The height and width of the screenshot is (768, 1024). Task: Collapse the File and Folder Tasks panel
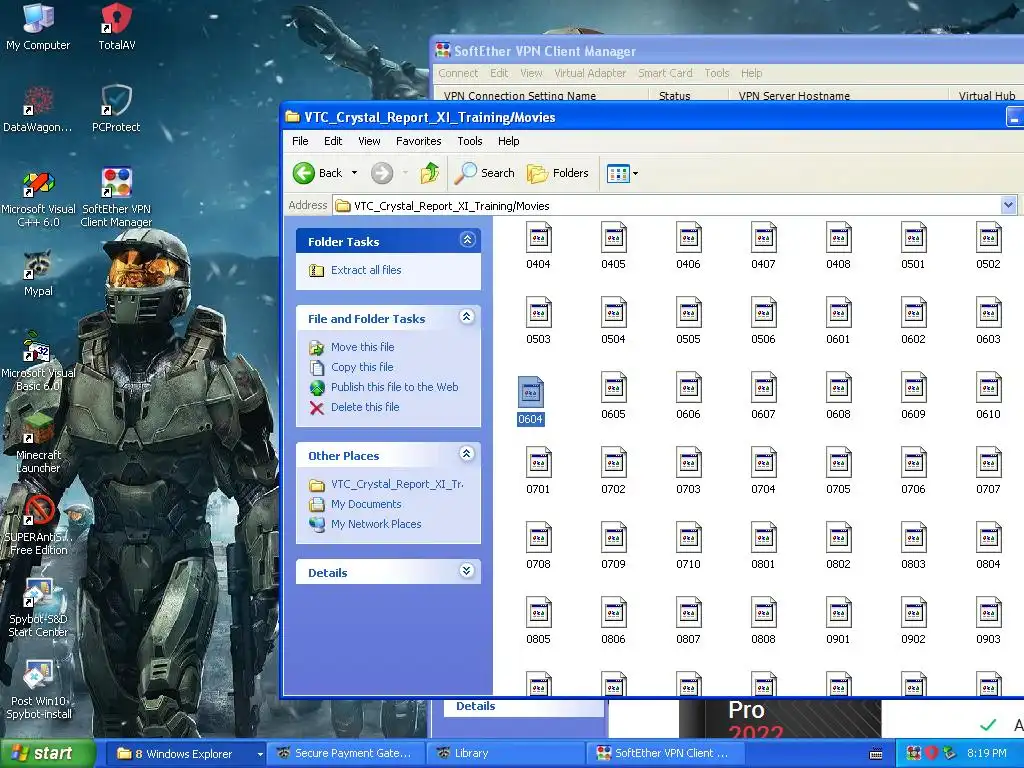[x=467, y=317]
